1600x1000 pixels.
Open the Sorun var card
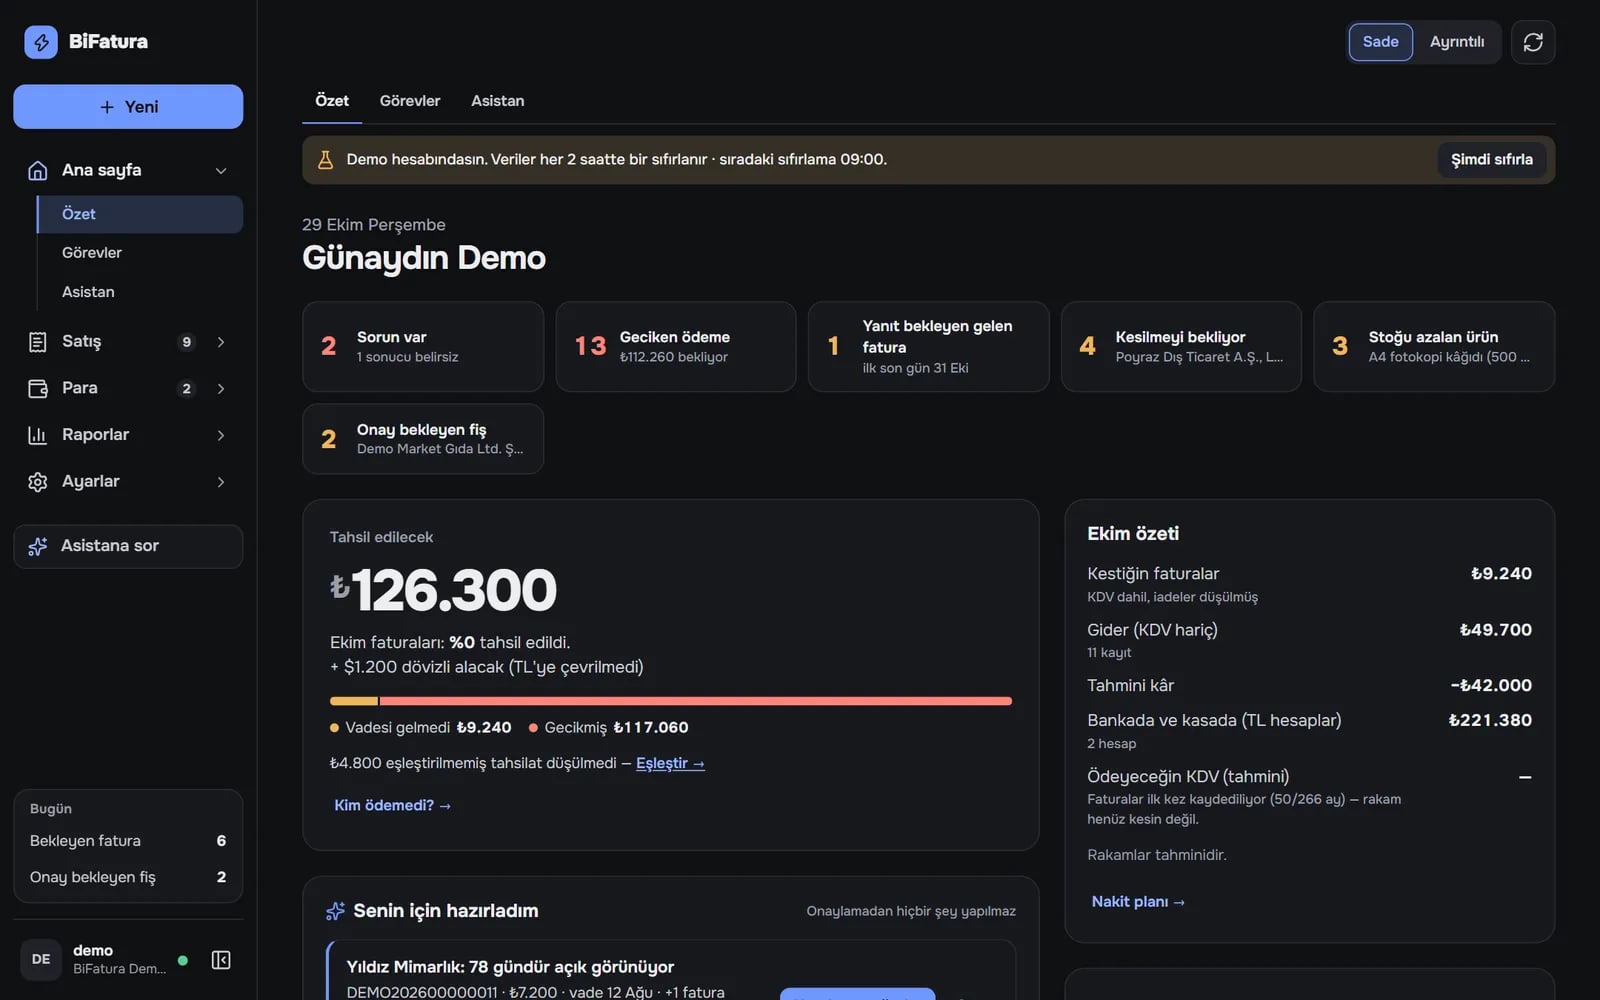[423, 347]
